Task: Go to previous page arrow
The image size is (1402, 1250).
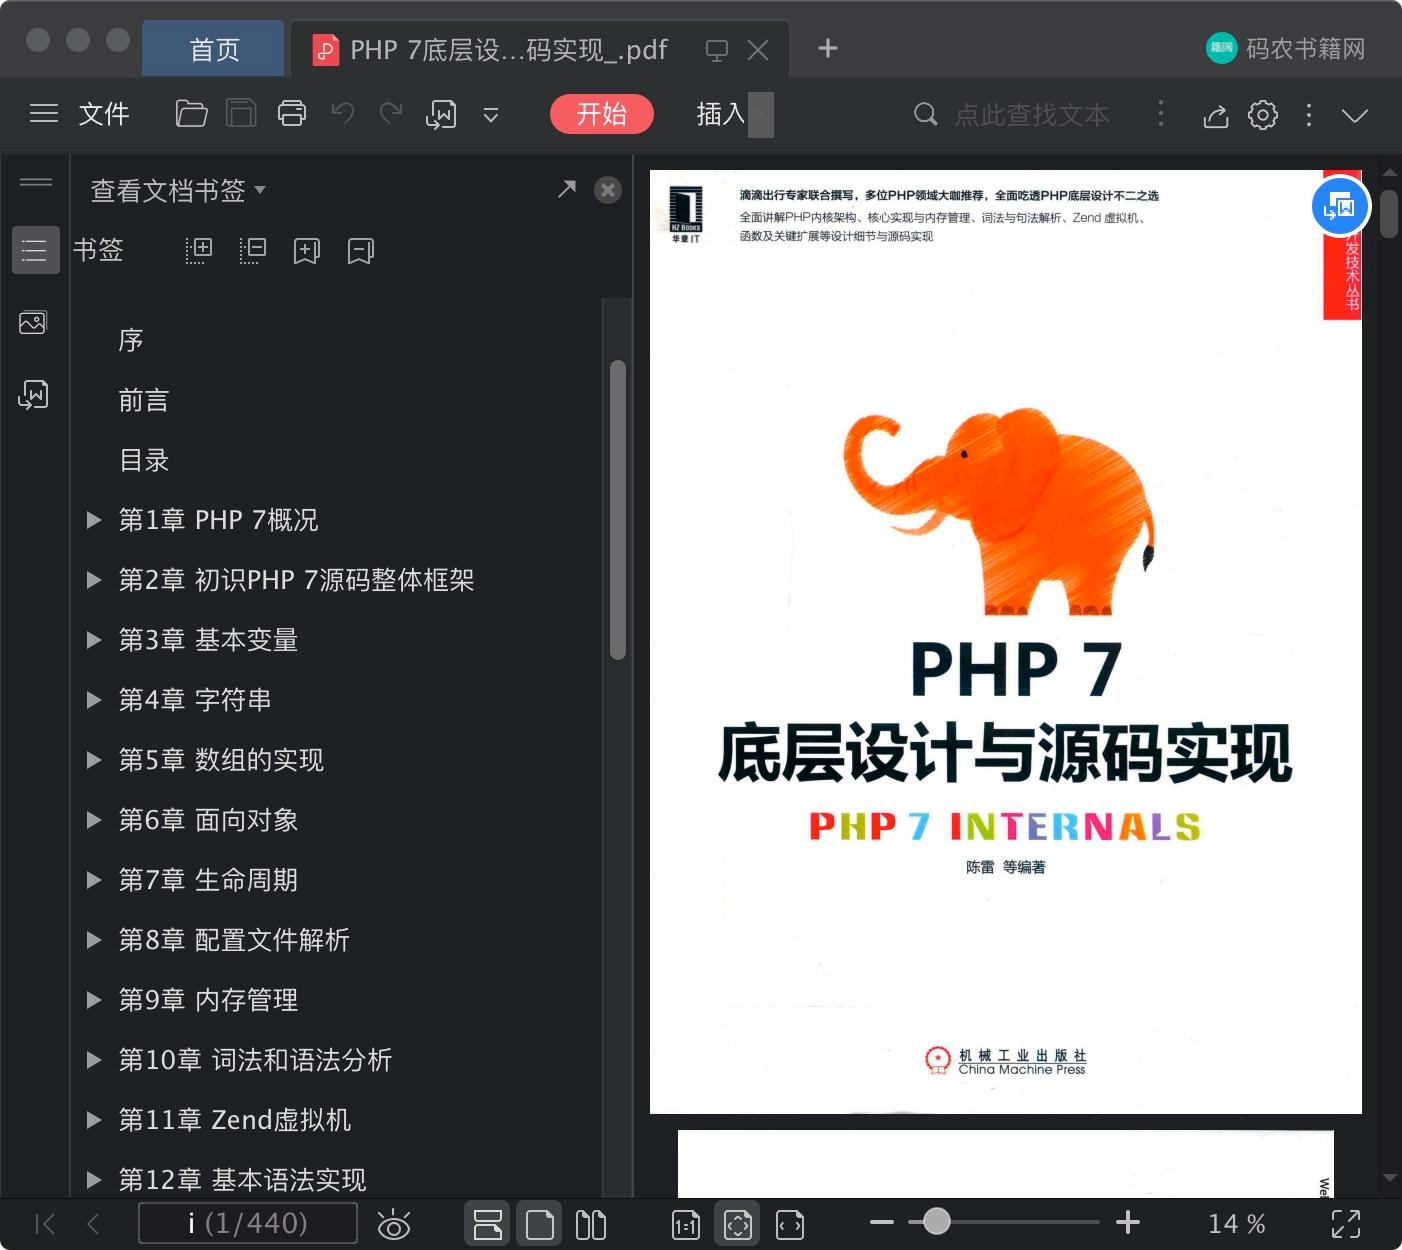Action: click(93, 1223)
